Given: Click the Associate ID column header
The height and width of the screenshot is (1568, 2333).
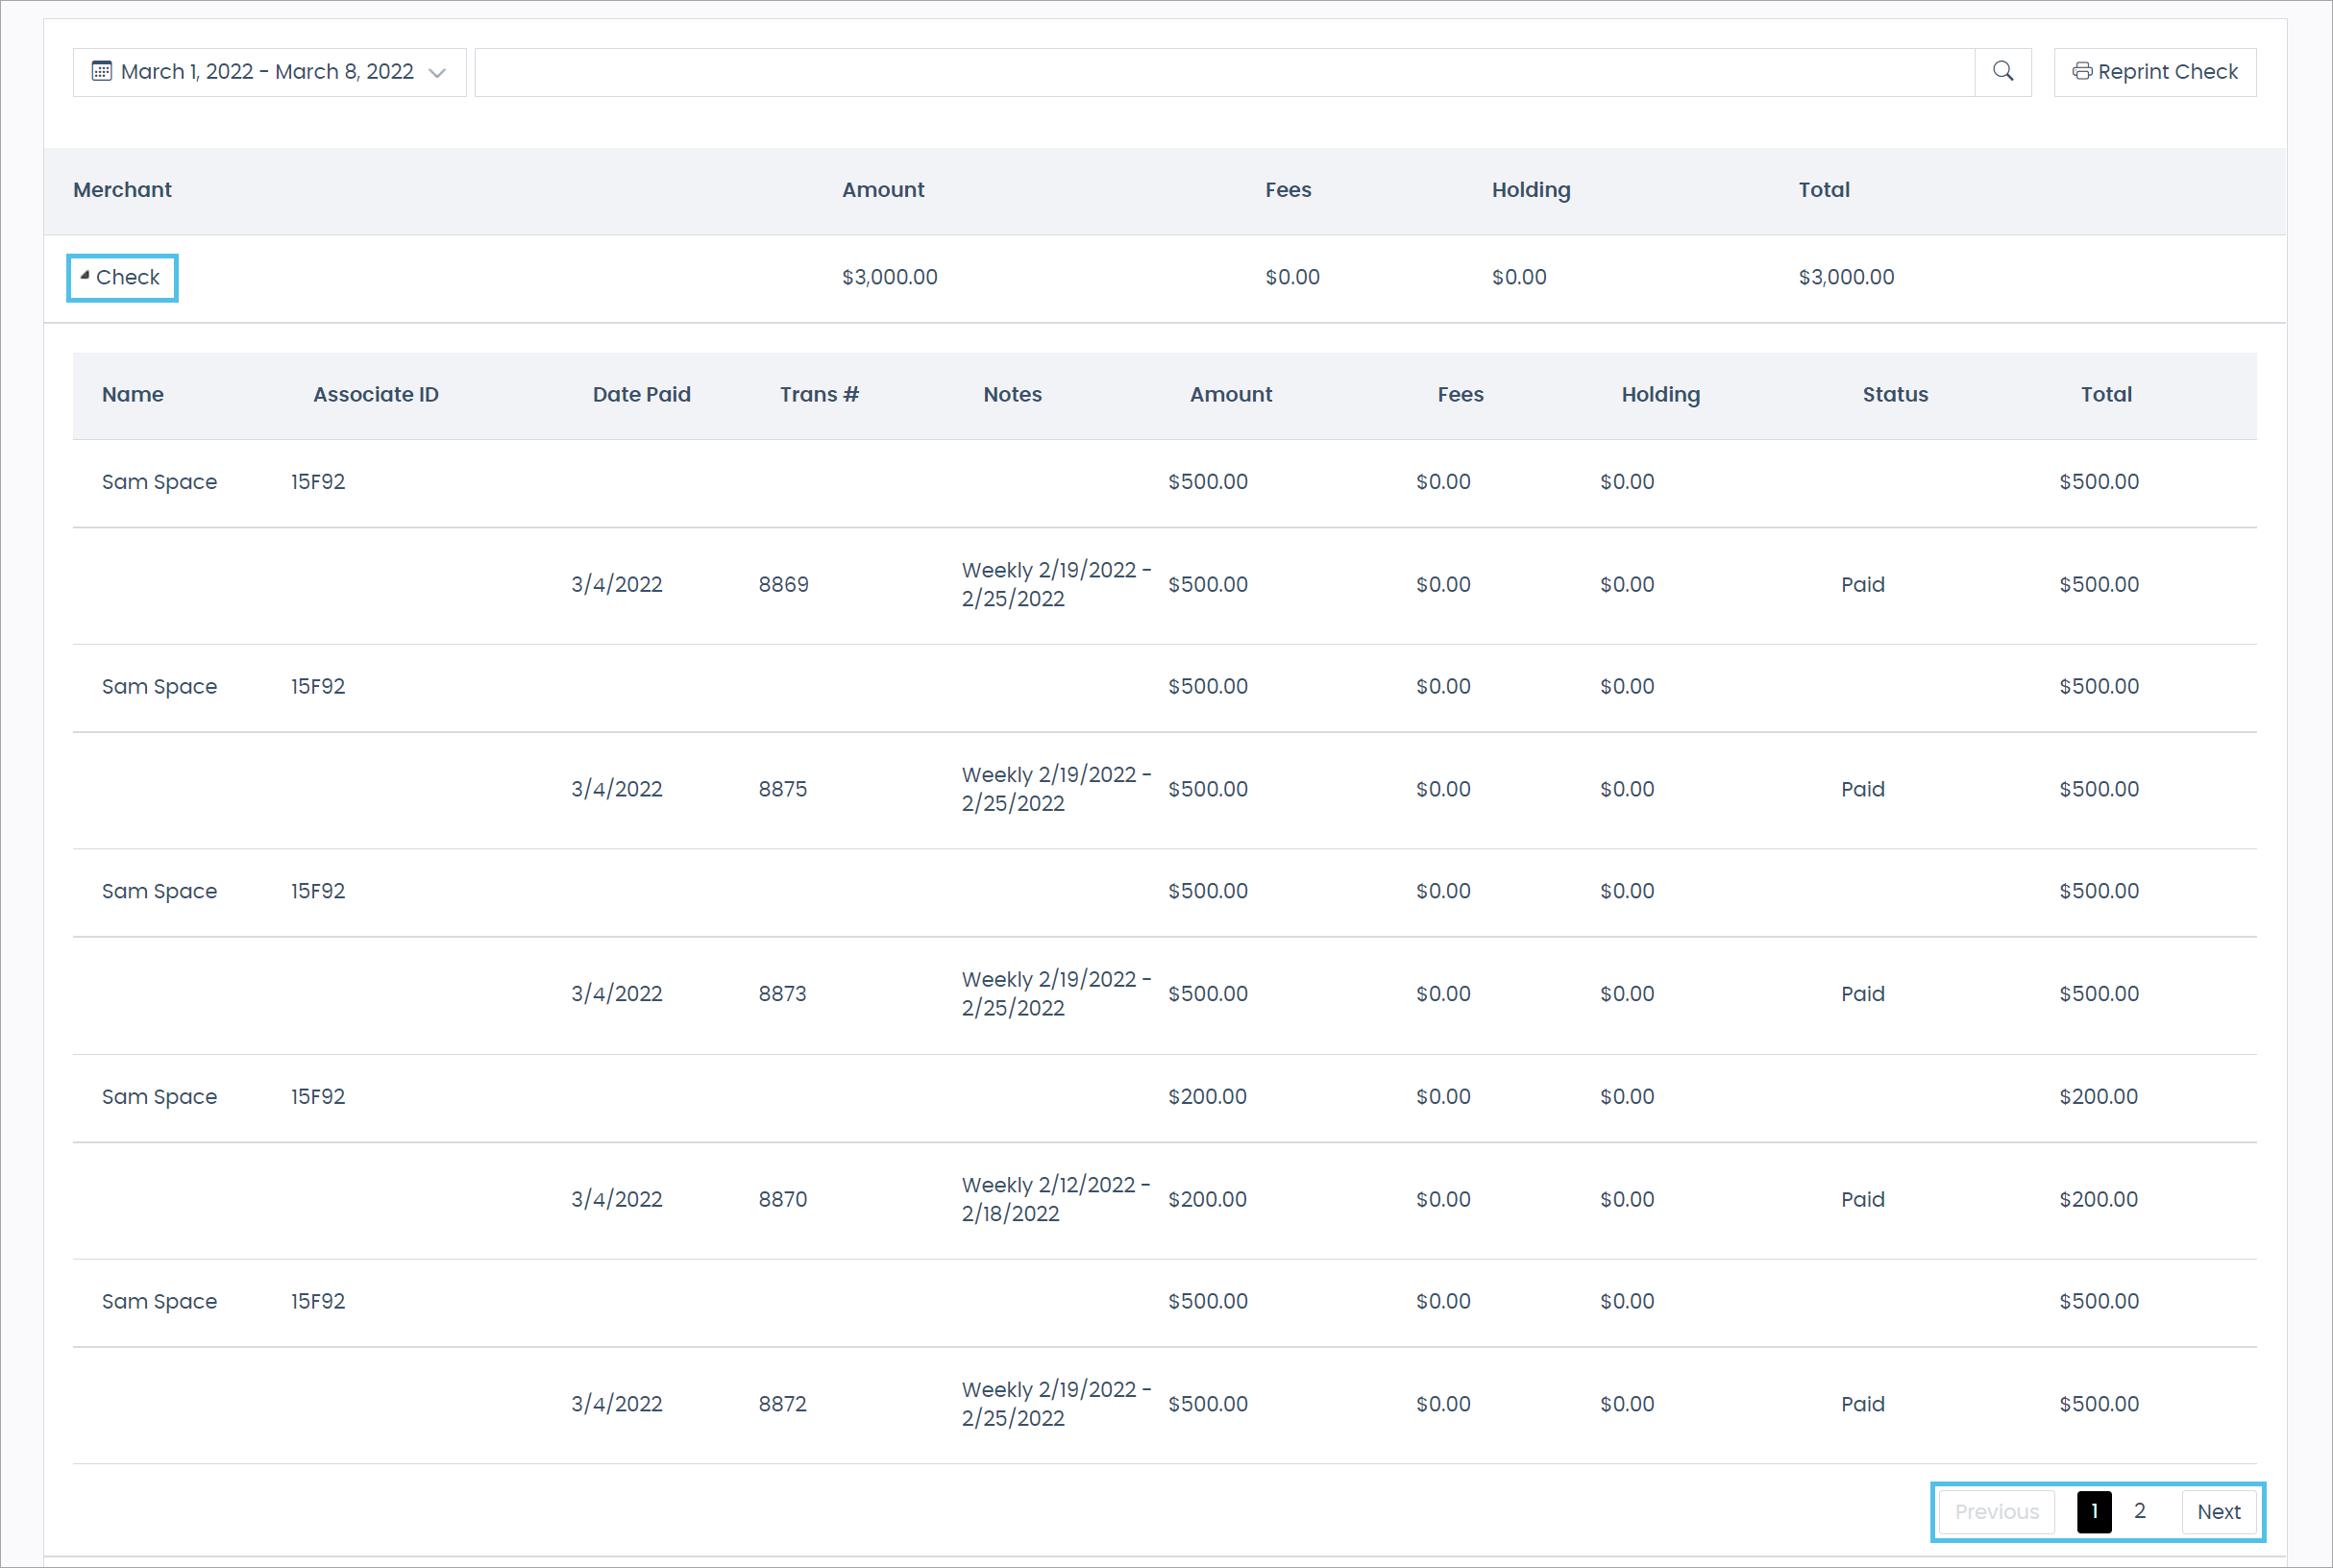Looking at the screenshot, I should click(x=375, y=394).
